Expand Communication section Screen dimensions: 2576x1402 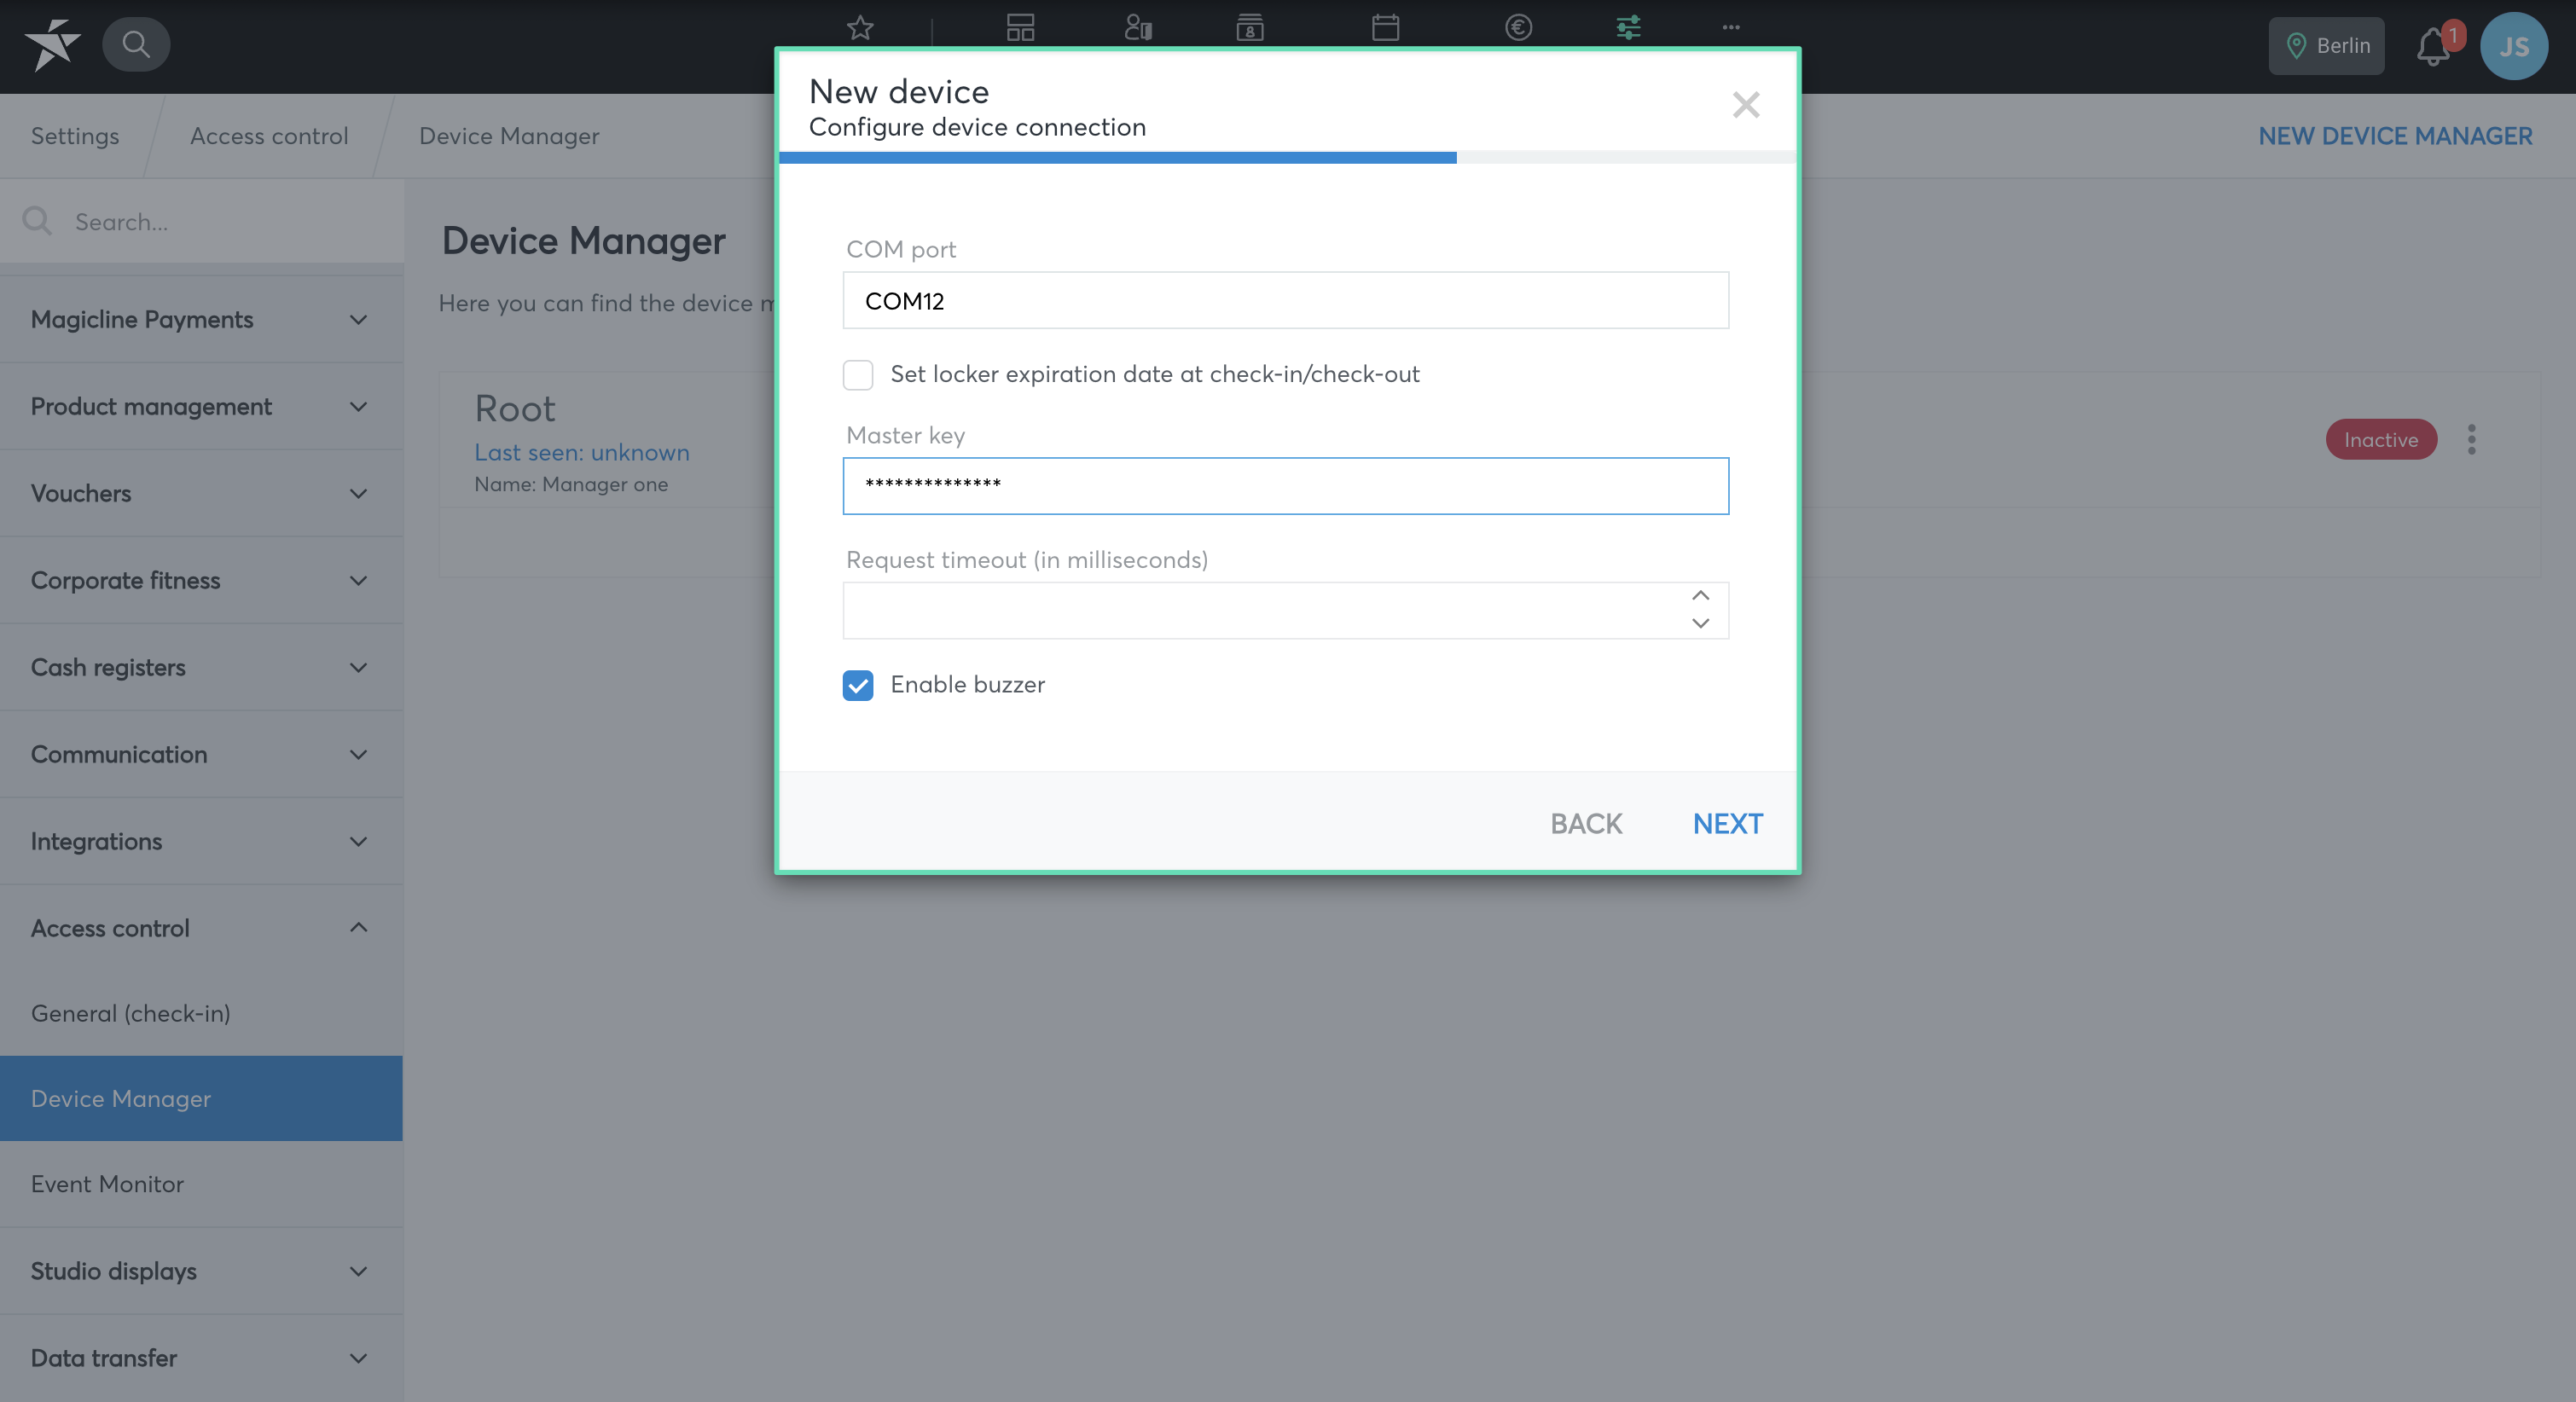tap(201, 755)
